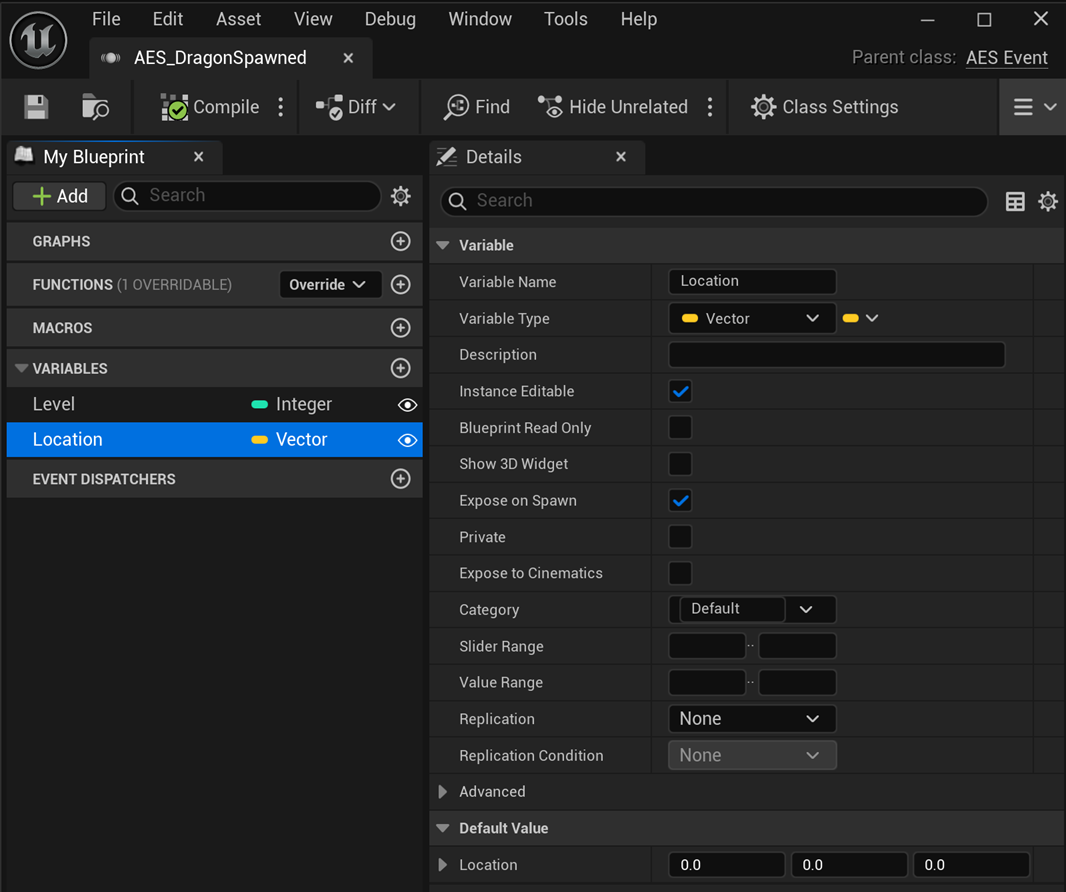
Task: Open the Find tool in the toolbar
Action: 476,106
